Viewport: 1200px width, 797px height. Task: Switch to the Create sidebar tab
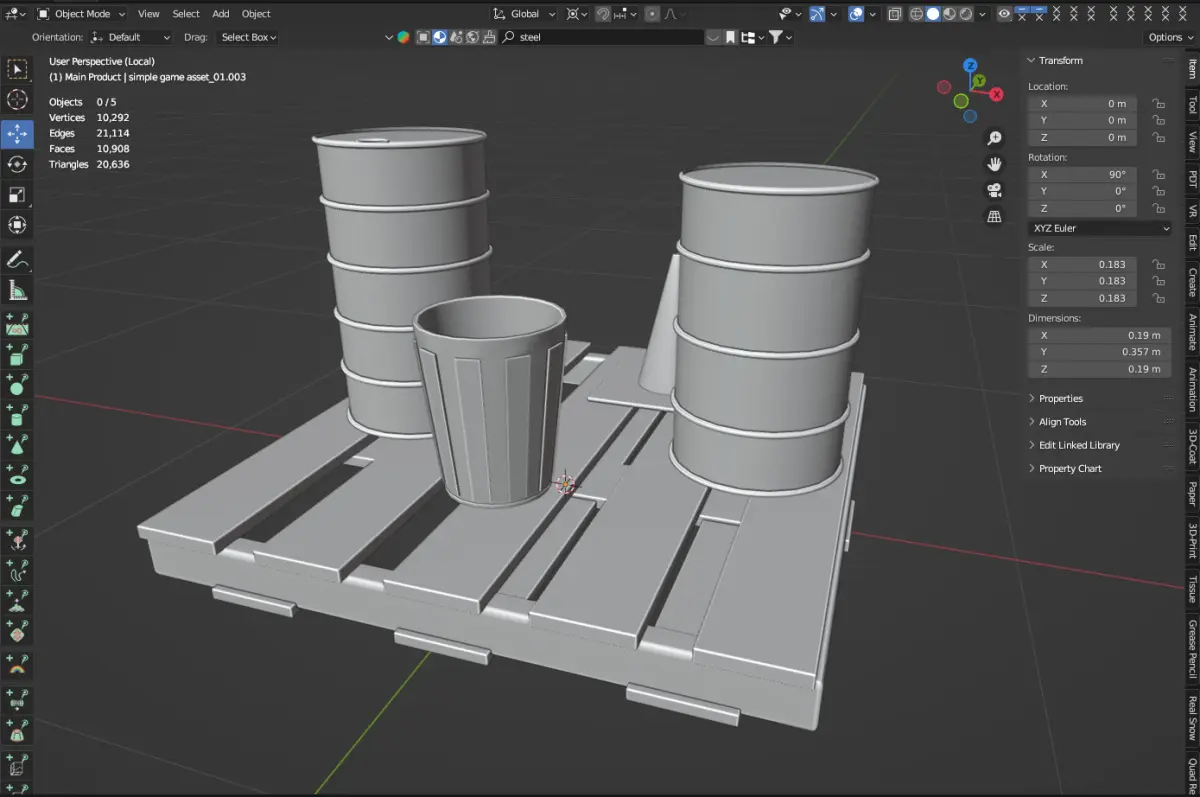[1192, 282]
